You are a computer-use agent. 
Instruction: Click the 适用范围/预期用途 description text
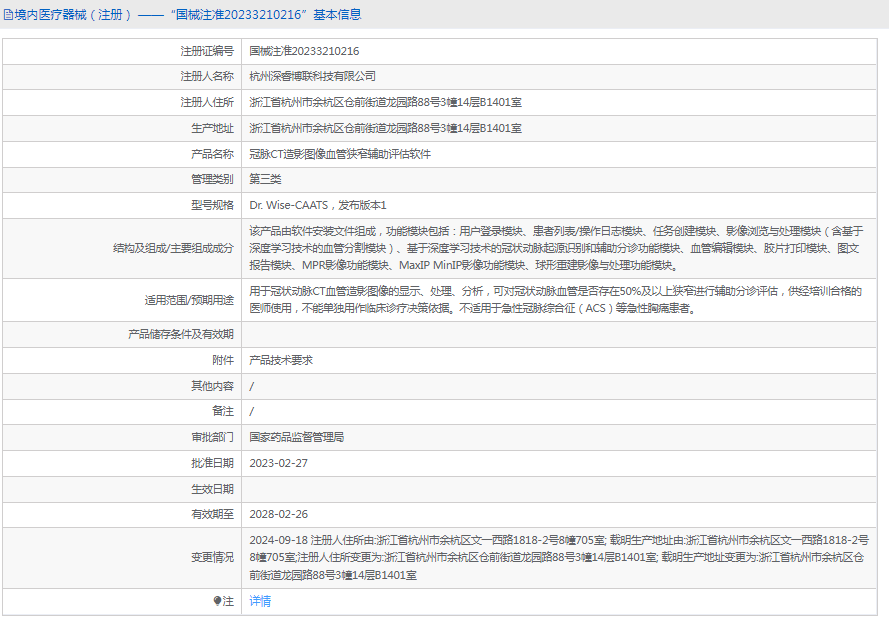pyautogui.click(x=556, y=300)
